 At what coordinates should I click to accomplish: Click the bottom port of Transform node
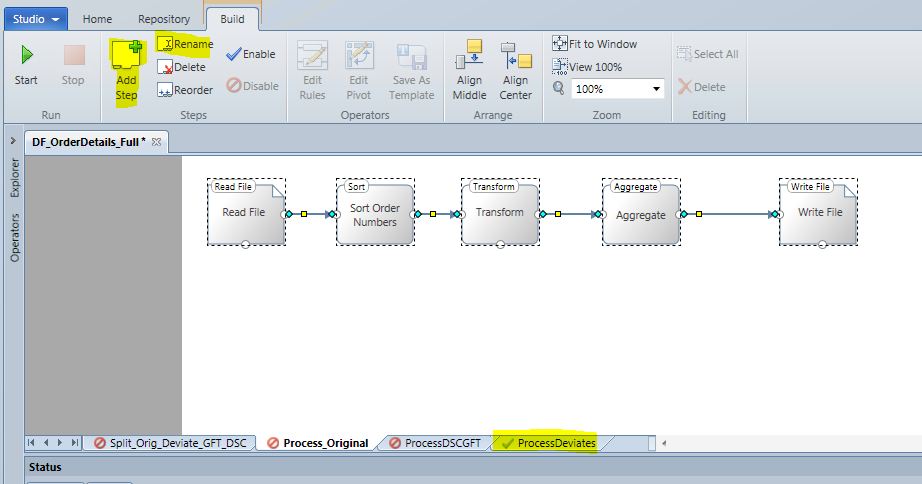coord(500,245)
